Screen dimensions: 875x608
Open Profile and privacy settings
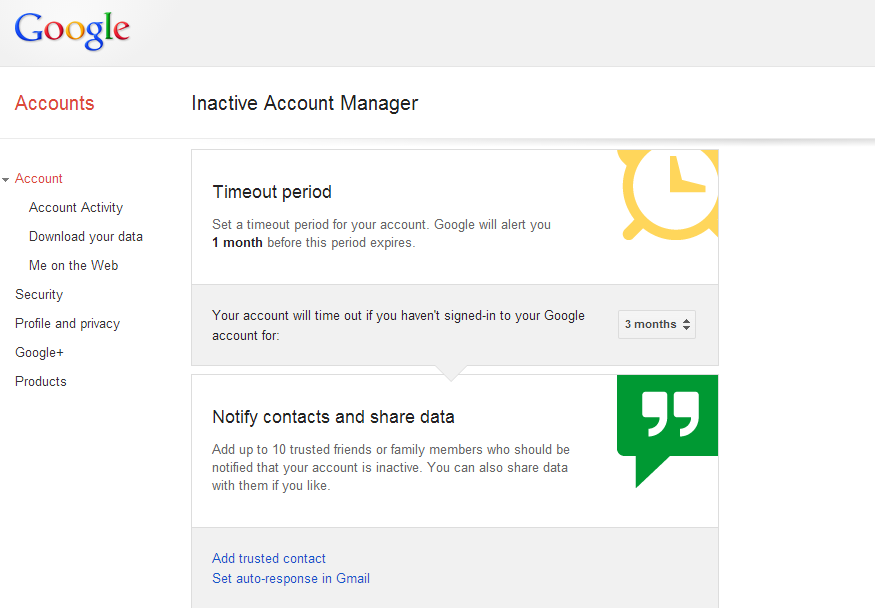68,324
